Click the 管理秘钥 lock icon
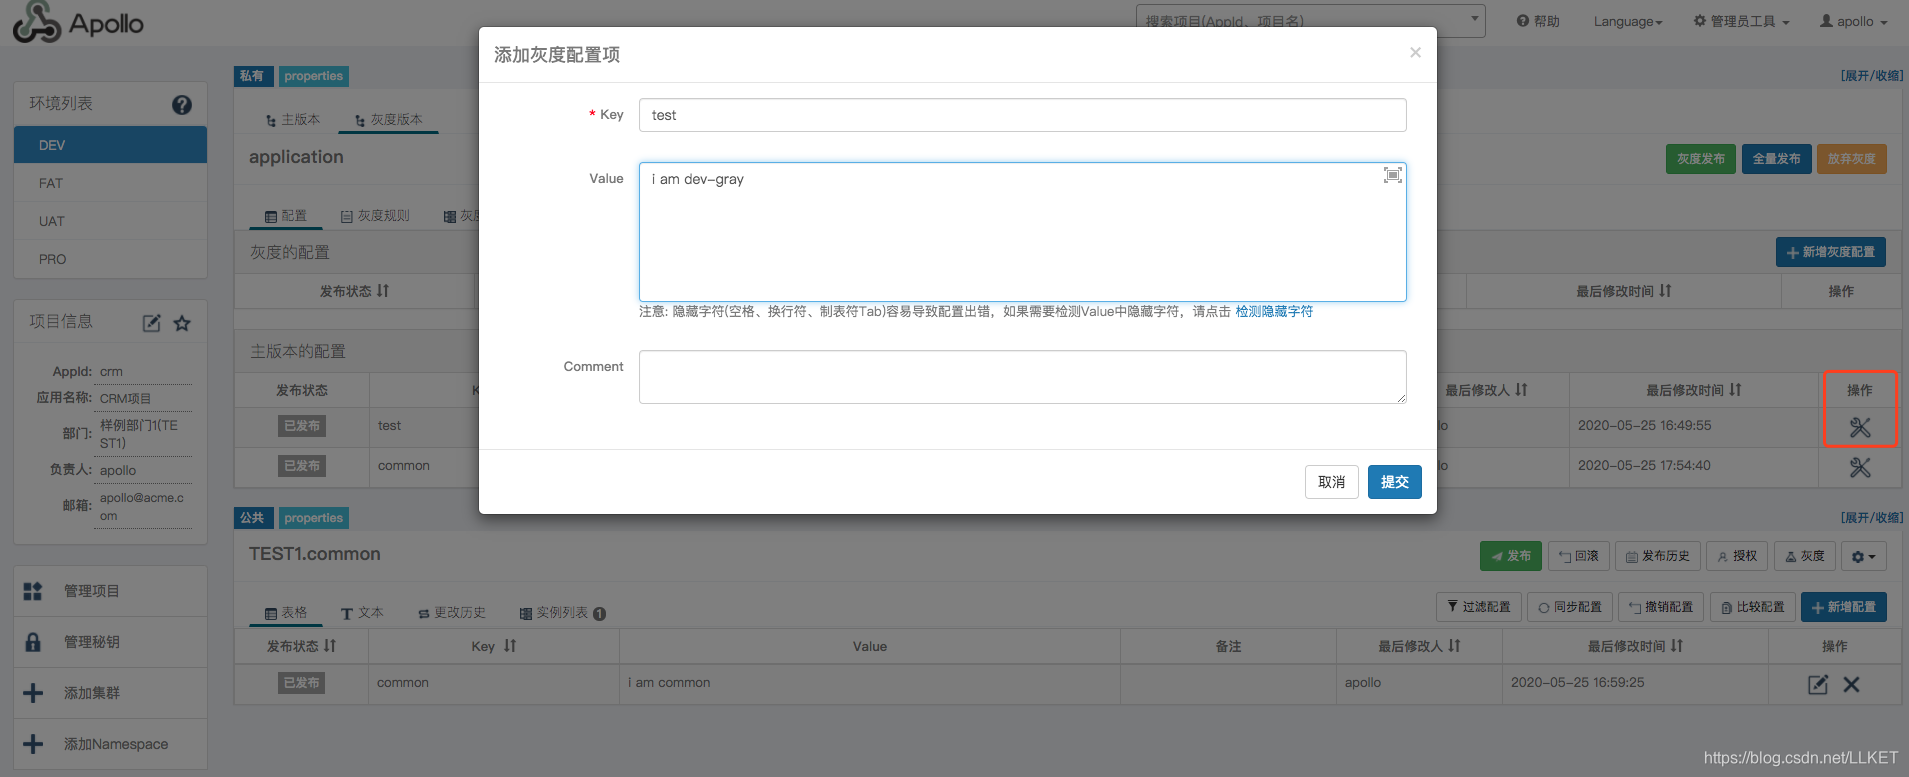The height and width of the screenshot is (777, 1909). (x=33, y=642)
